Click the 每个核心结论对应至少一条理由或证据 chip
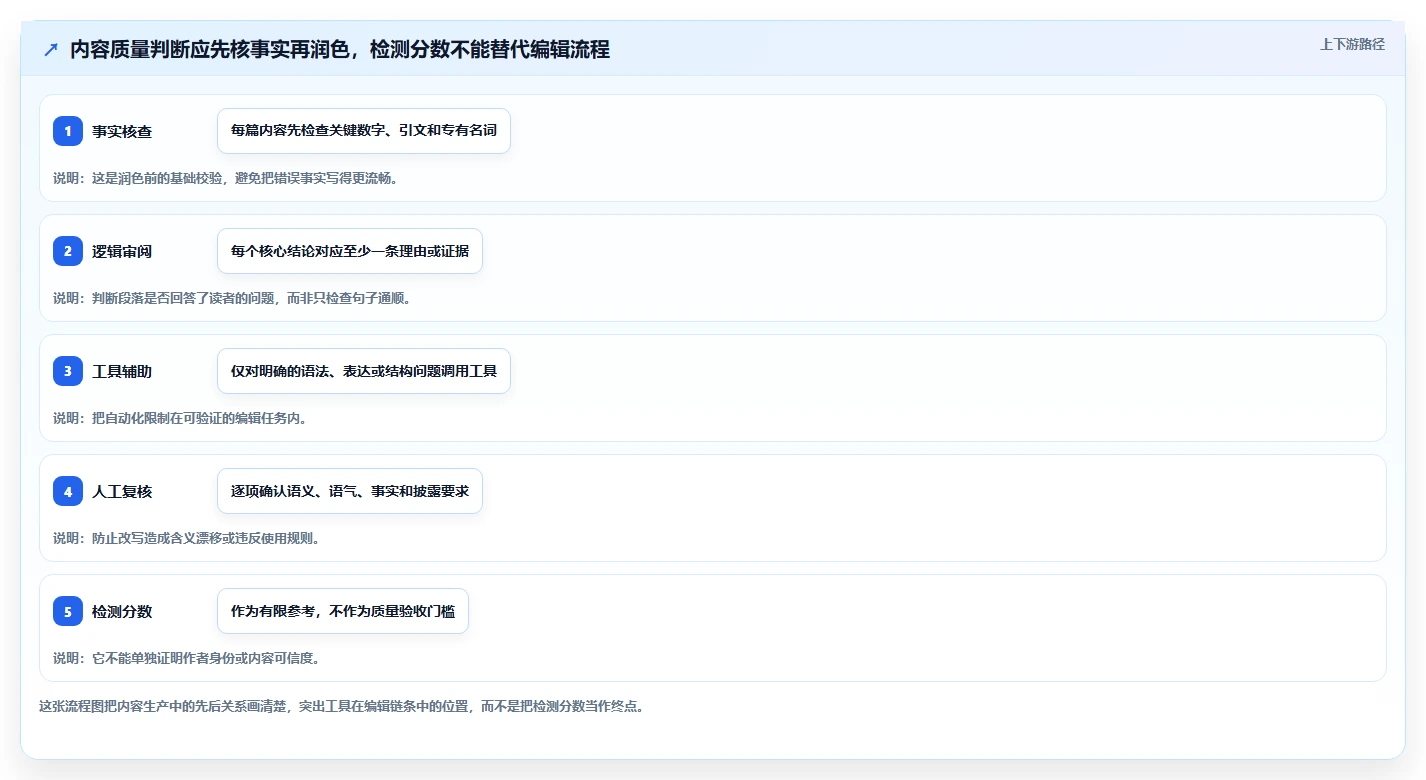The width and height of the screenshot is (1426, 780). (350, 251)
